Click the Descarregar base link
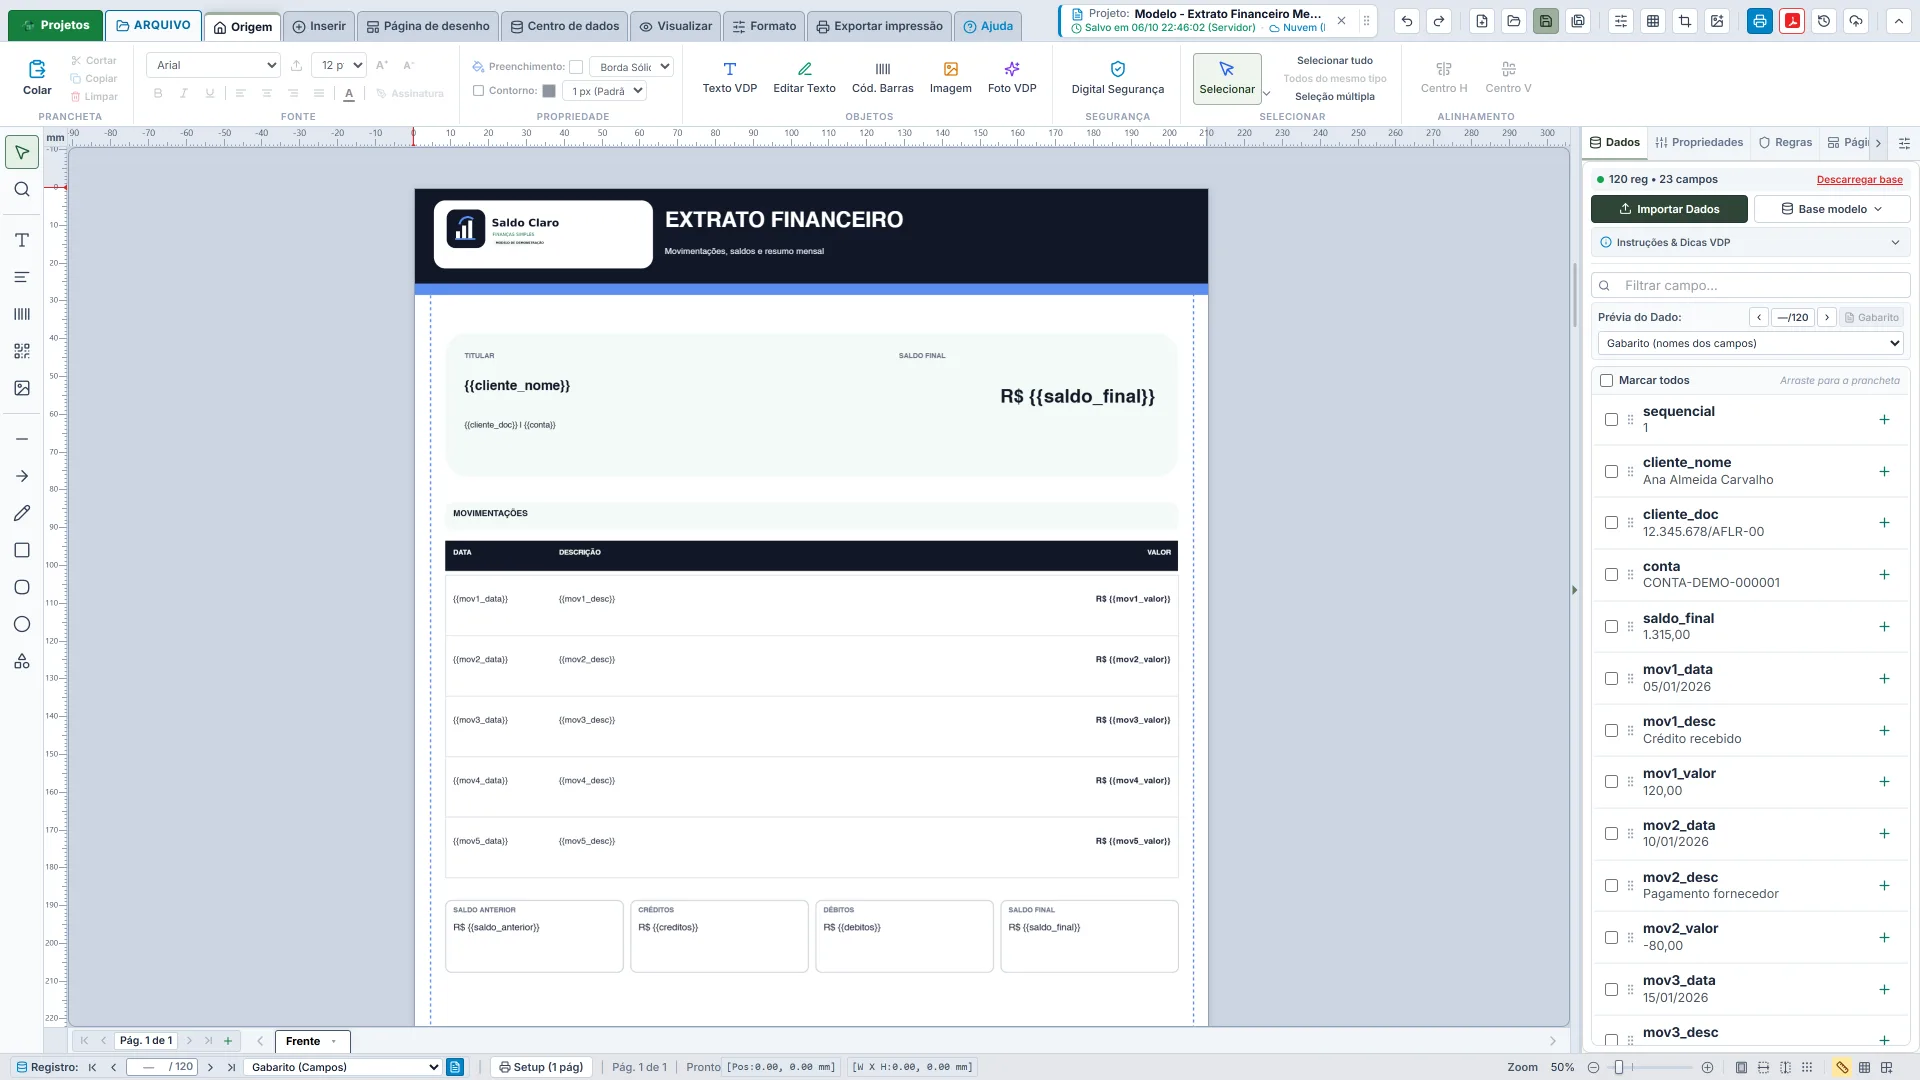Viewport: 1920px width, 1080px height. point(1859,180)
